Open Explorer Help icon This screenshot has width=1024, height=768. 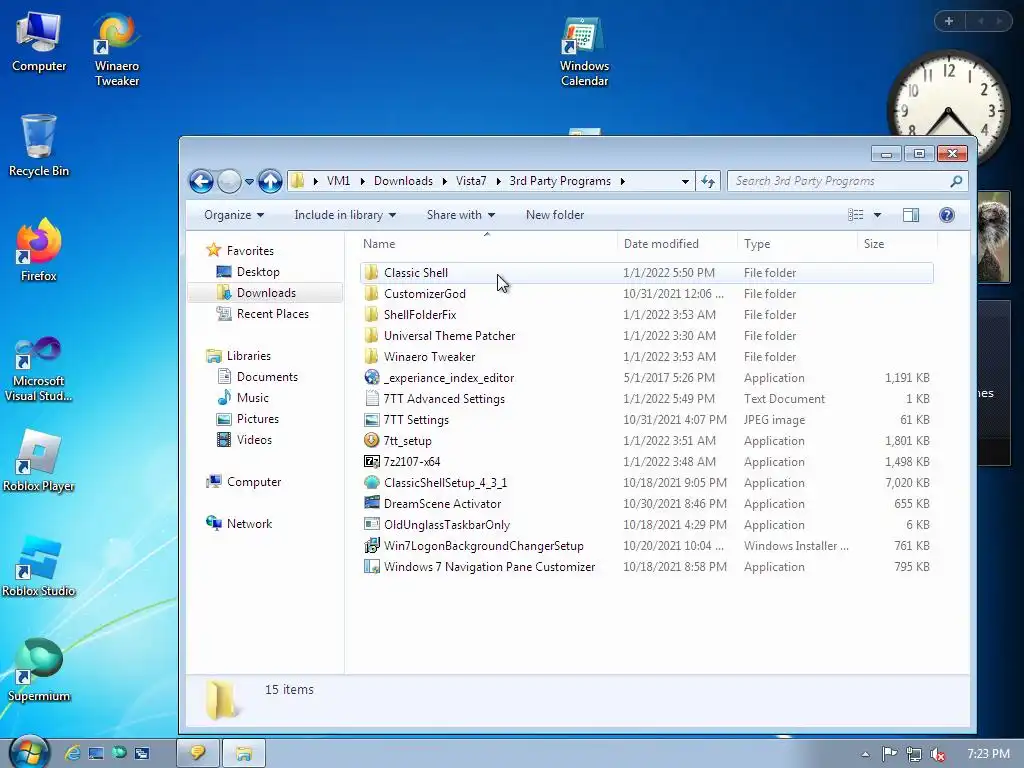tap(946, 215)
